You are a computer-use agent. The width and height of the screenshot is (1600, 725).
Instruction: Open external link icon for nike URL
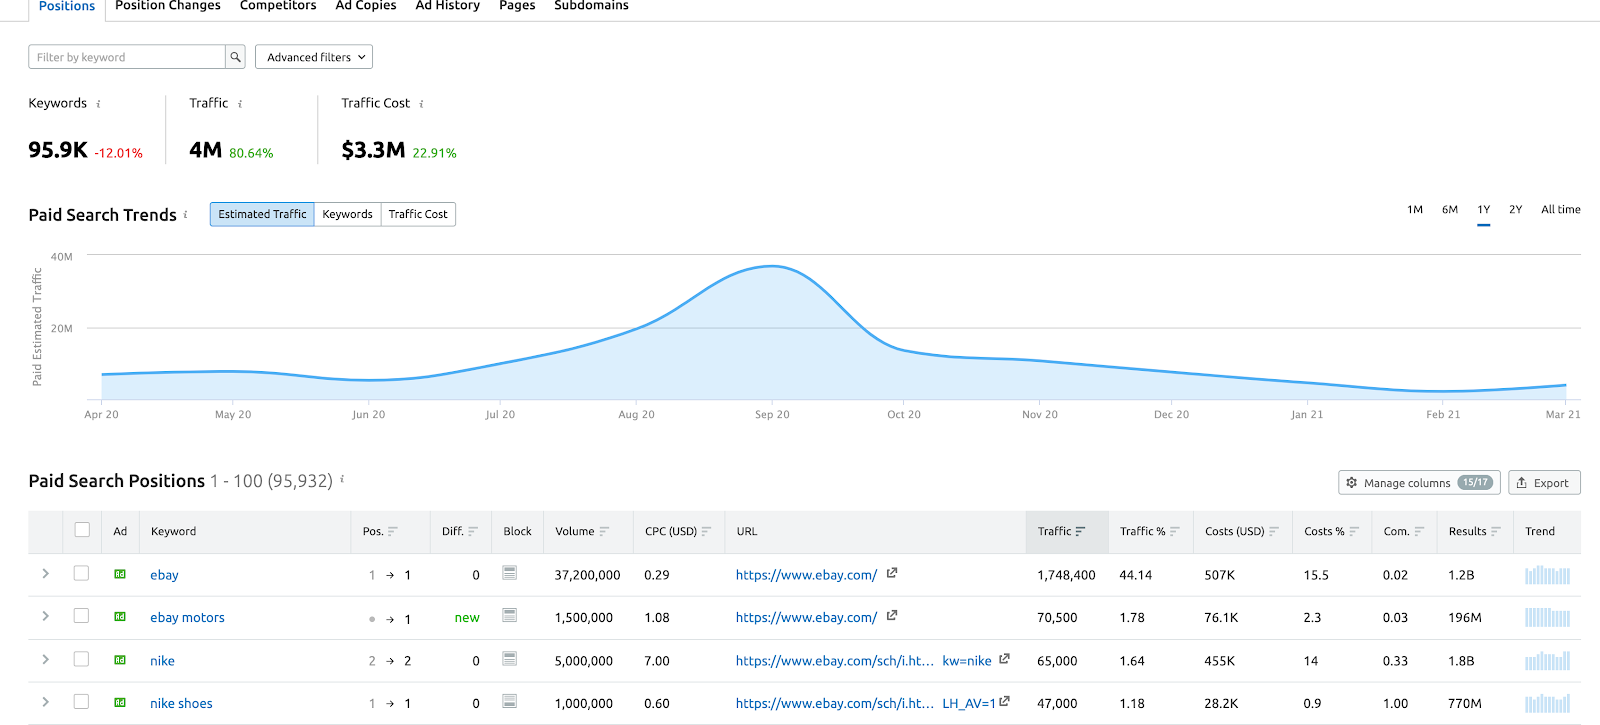(x=1004, y=659)
